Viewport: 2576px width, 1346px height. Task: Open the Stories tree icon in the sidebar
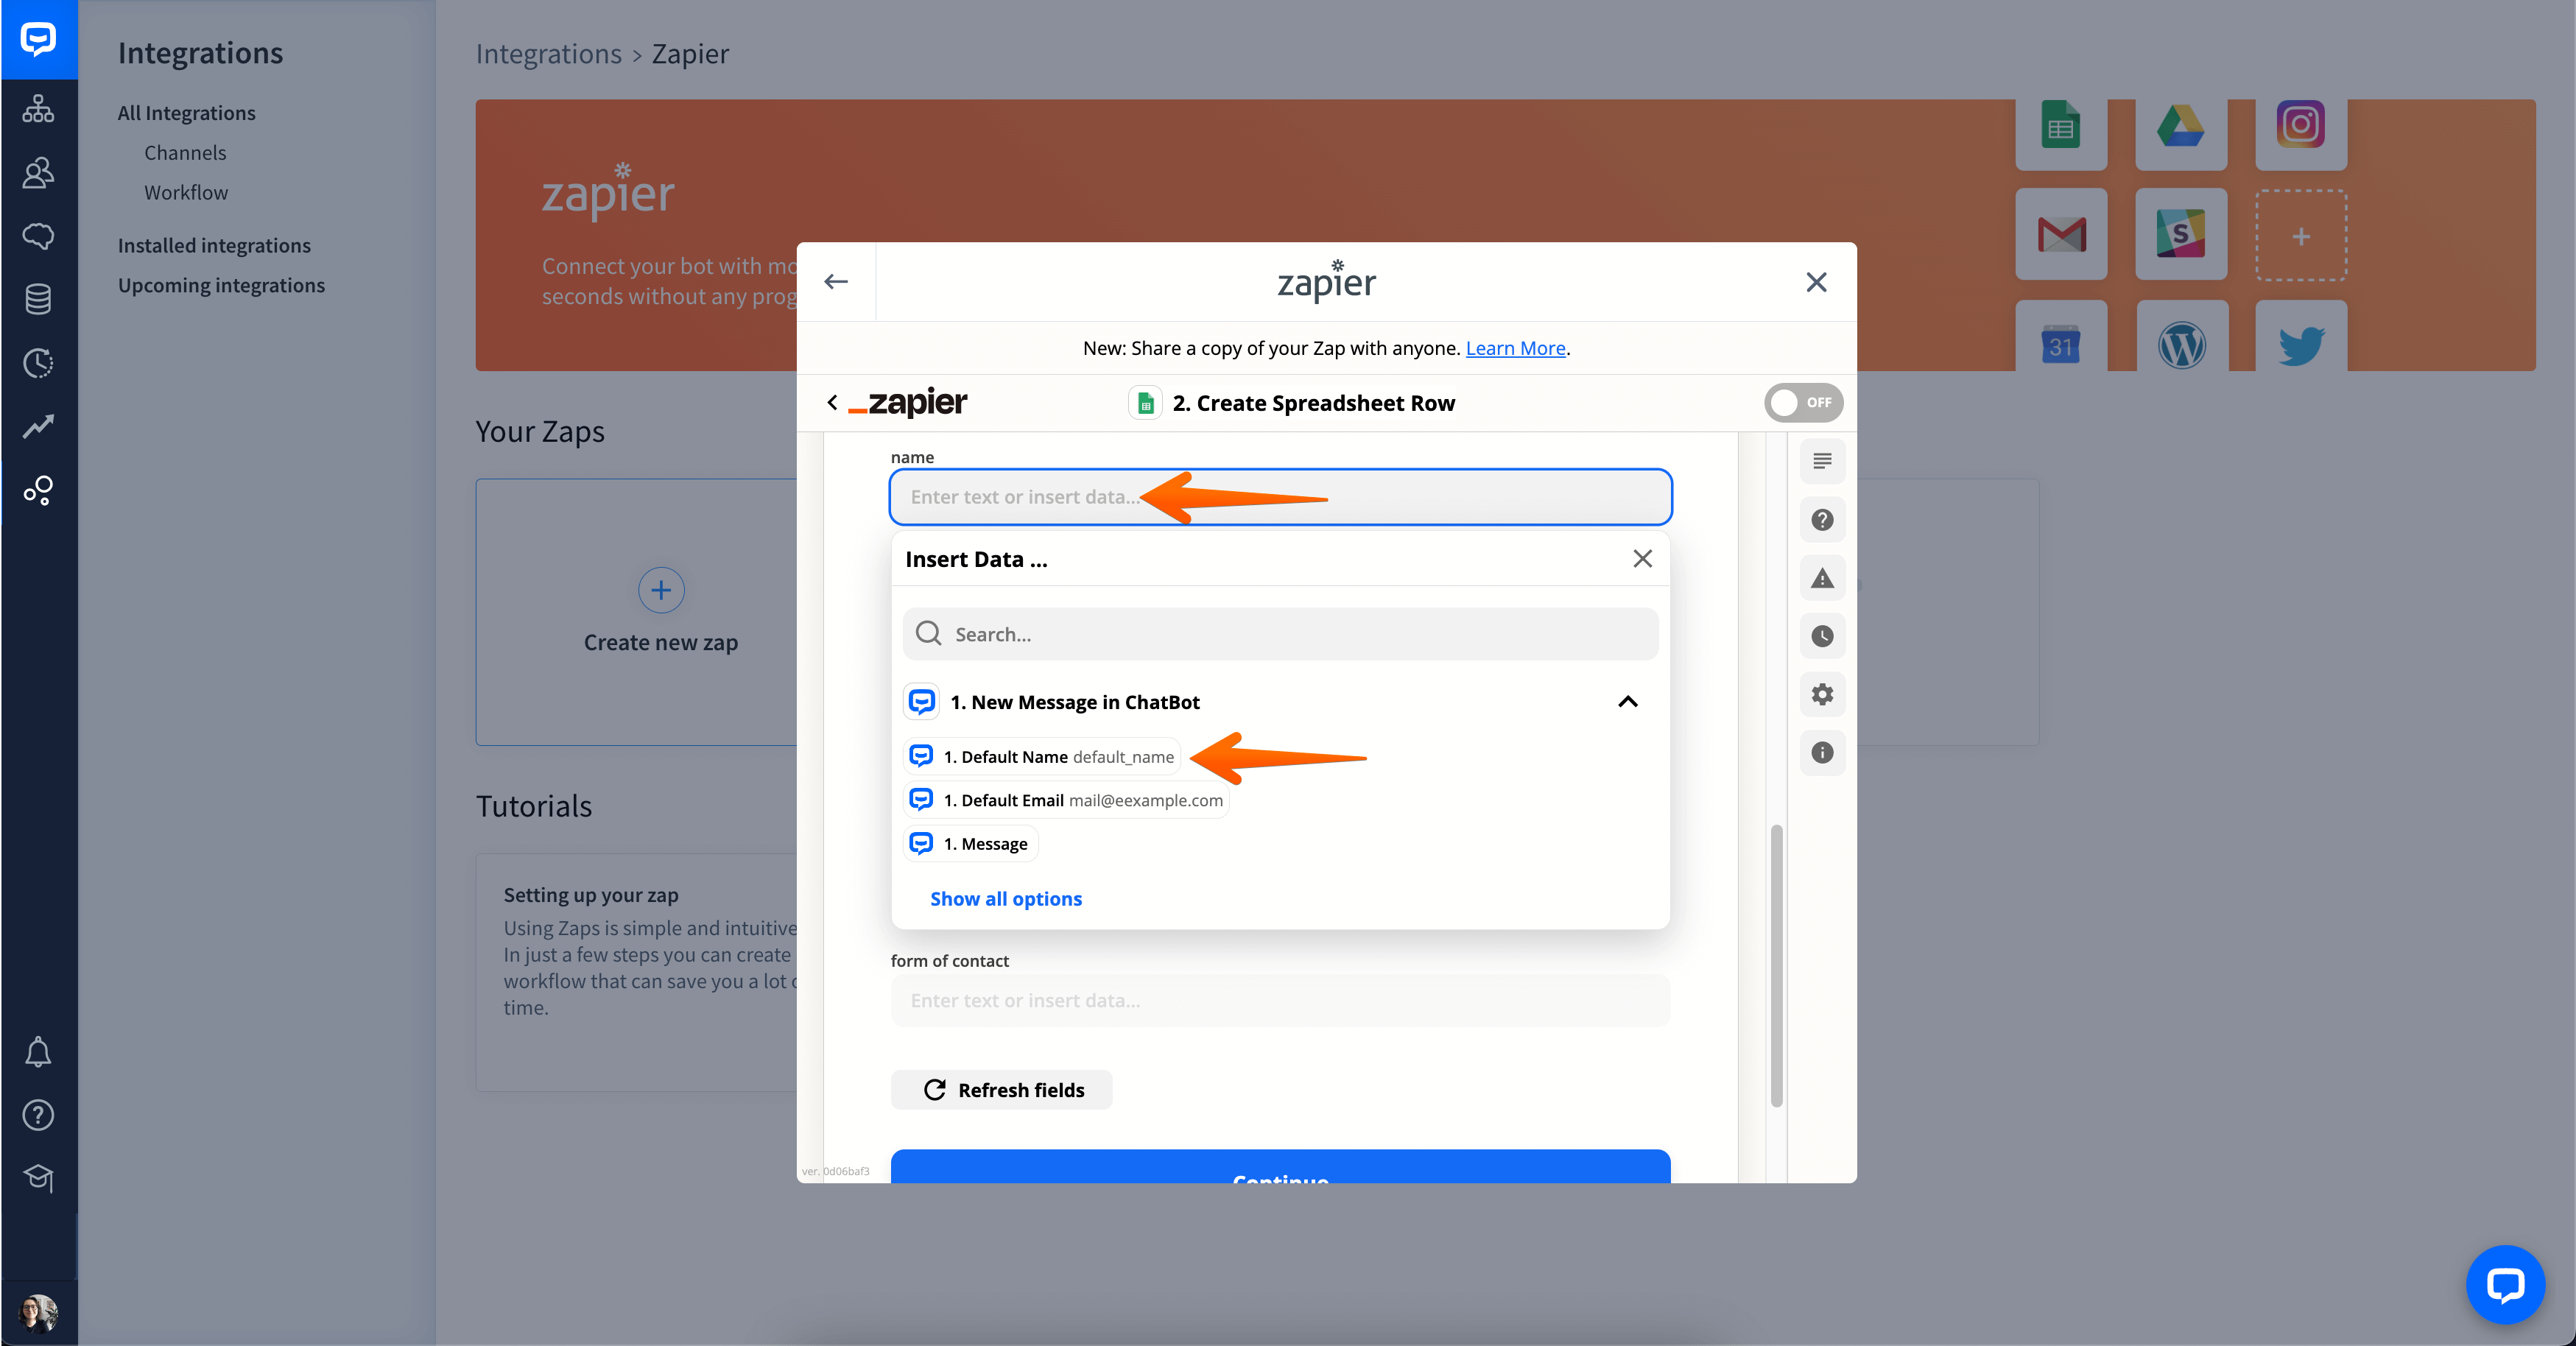coord(38,109)
